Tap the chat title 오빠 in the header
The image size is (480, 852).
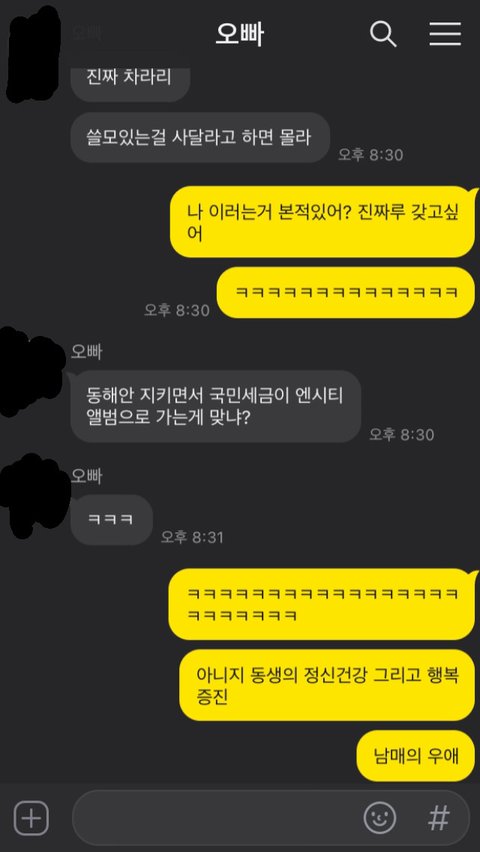pos(239,35)
